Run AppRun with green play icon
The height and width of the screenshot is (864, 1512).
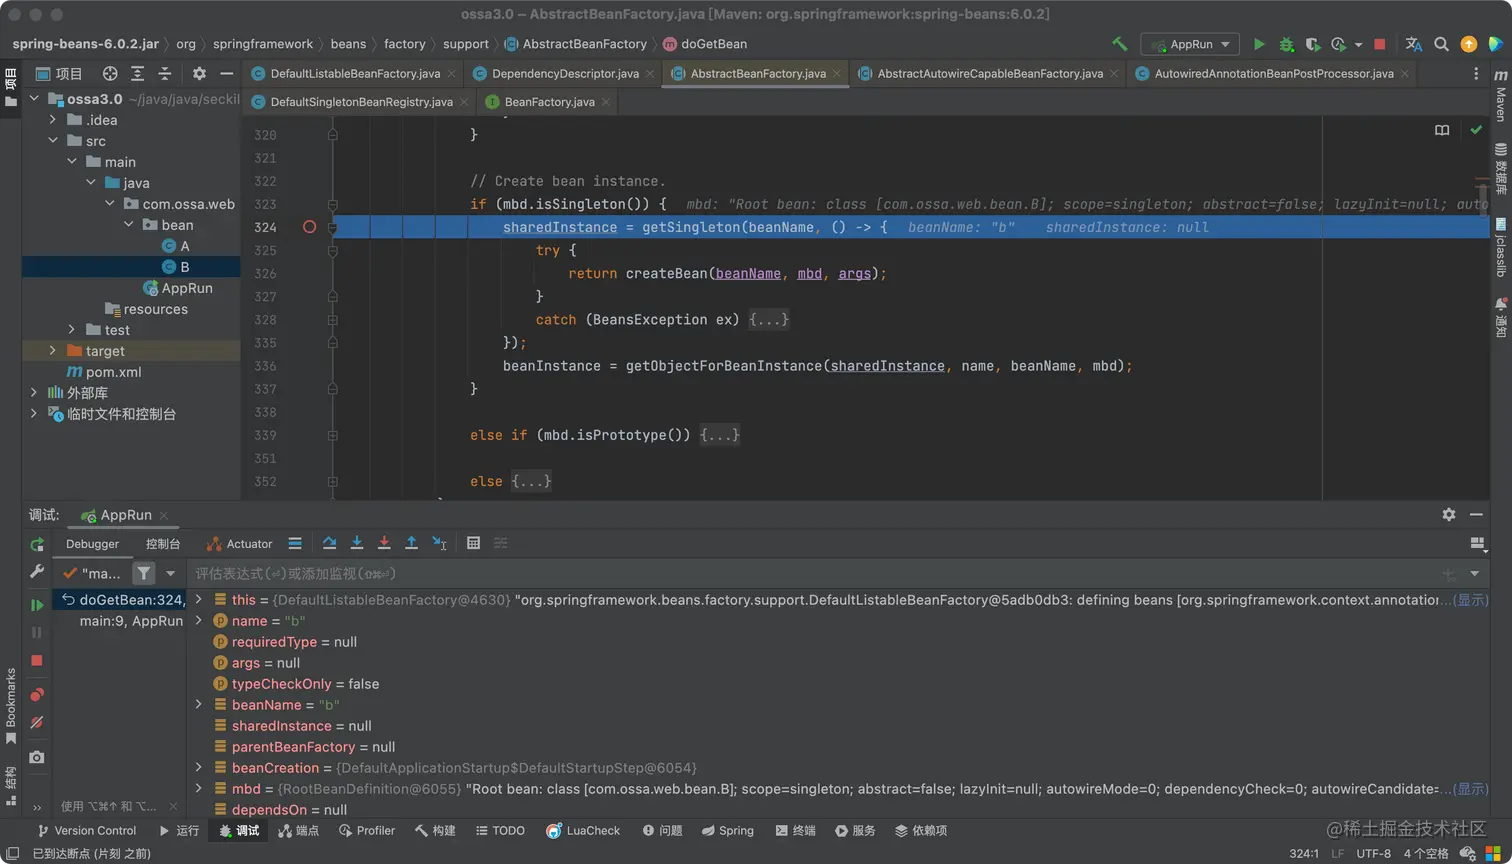coord(1259,44)
